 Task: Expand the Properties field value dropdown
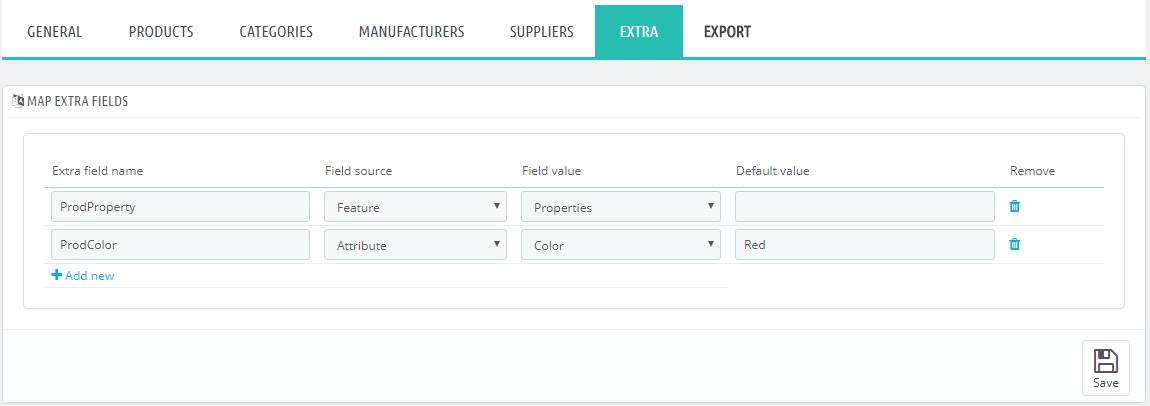[x=621, y=207]
